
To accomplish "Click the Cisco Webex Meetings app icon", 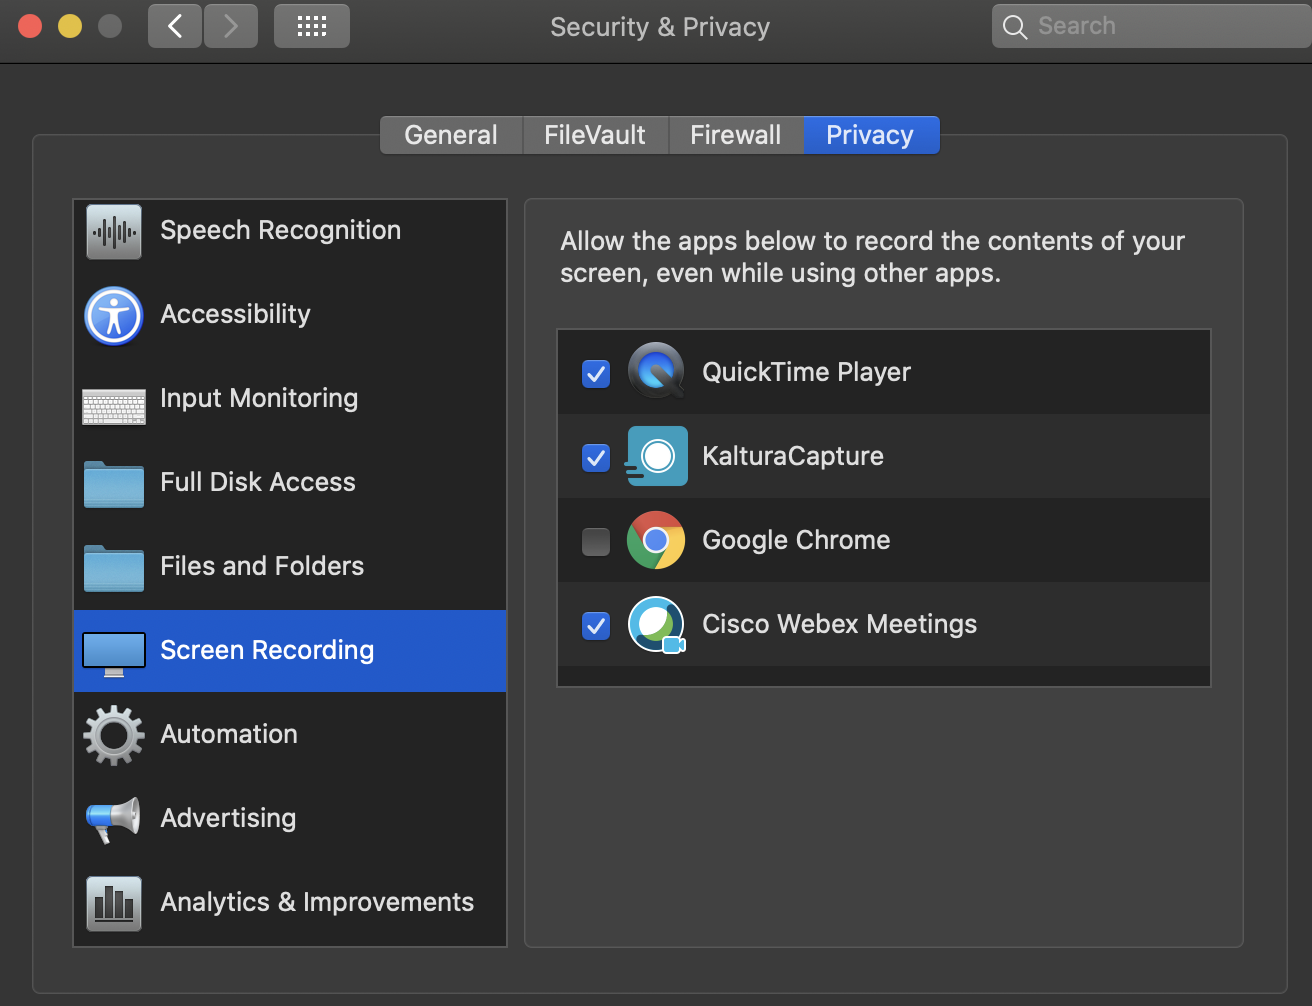I will [x=656, y=625].
